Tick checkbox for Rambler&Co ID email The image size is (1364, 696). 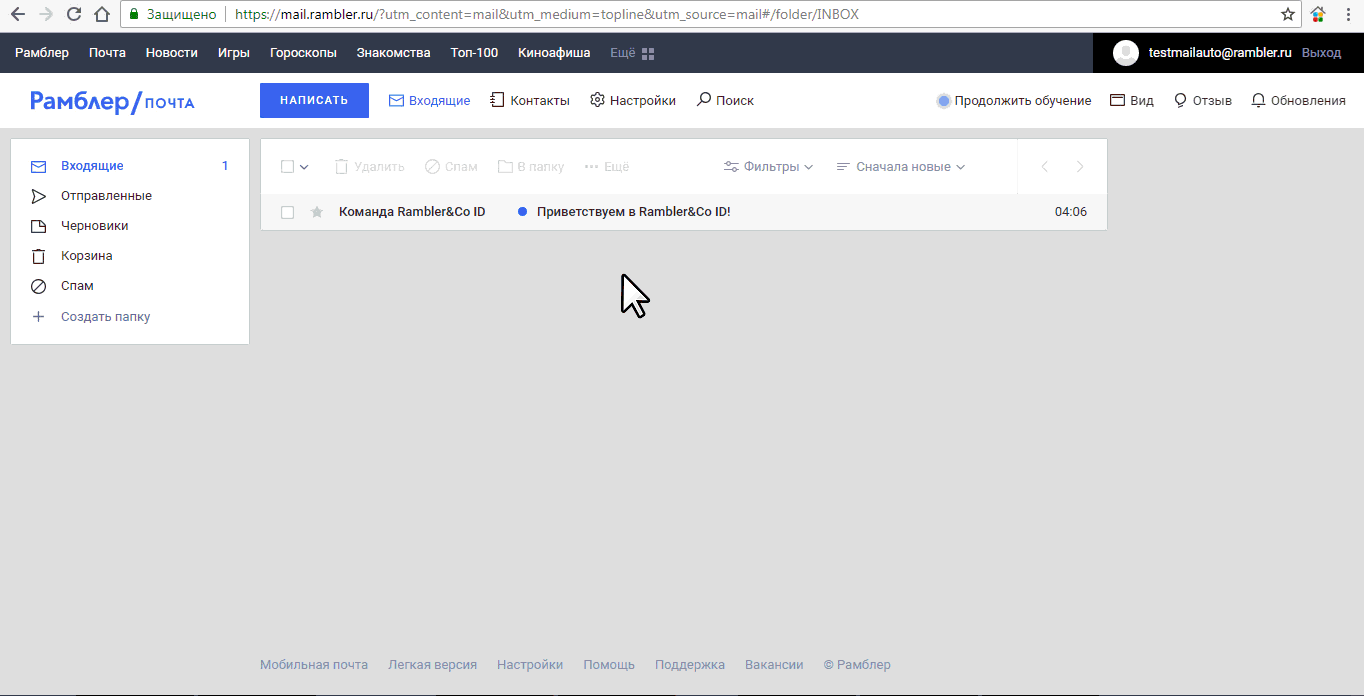(287, 212)
